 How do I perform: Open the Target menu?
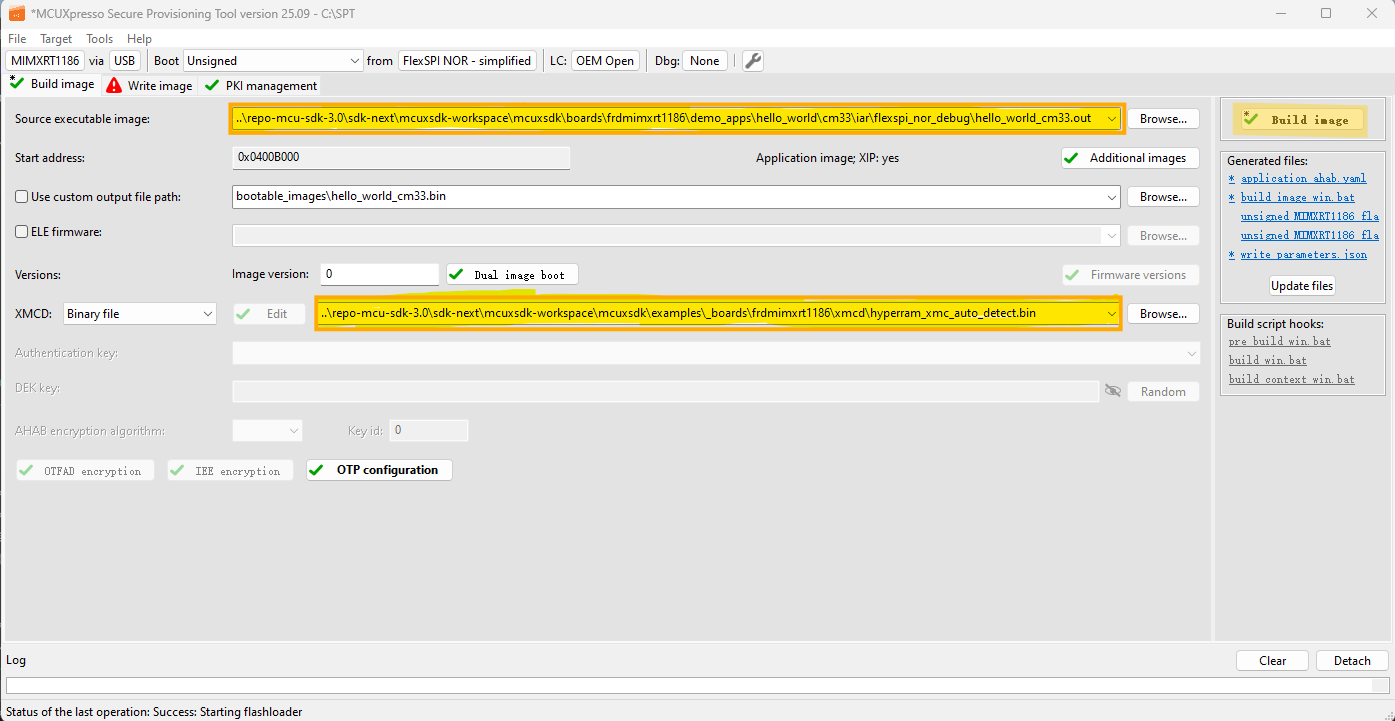[x=56, y=39]
